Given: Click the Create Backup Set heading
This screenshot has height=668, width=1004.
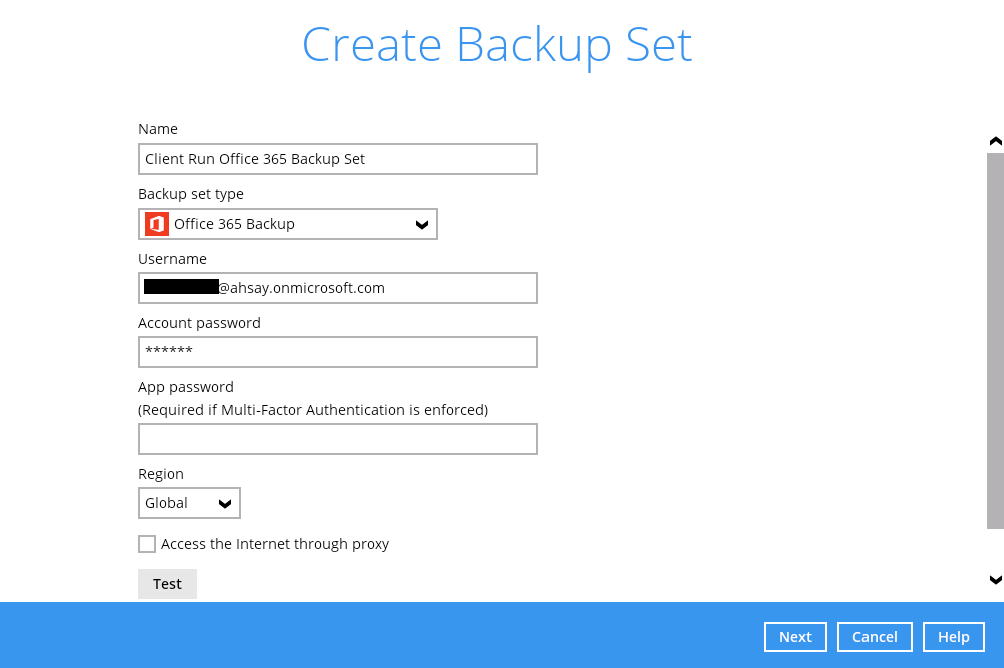Looking at the screenshot, I should pyautogui.click(x=497, y=45).
